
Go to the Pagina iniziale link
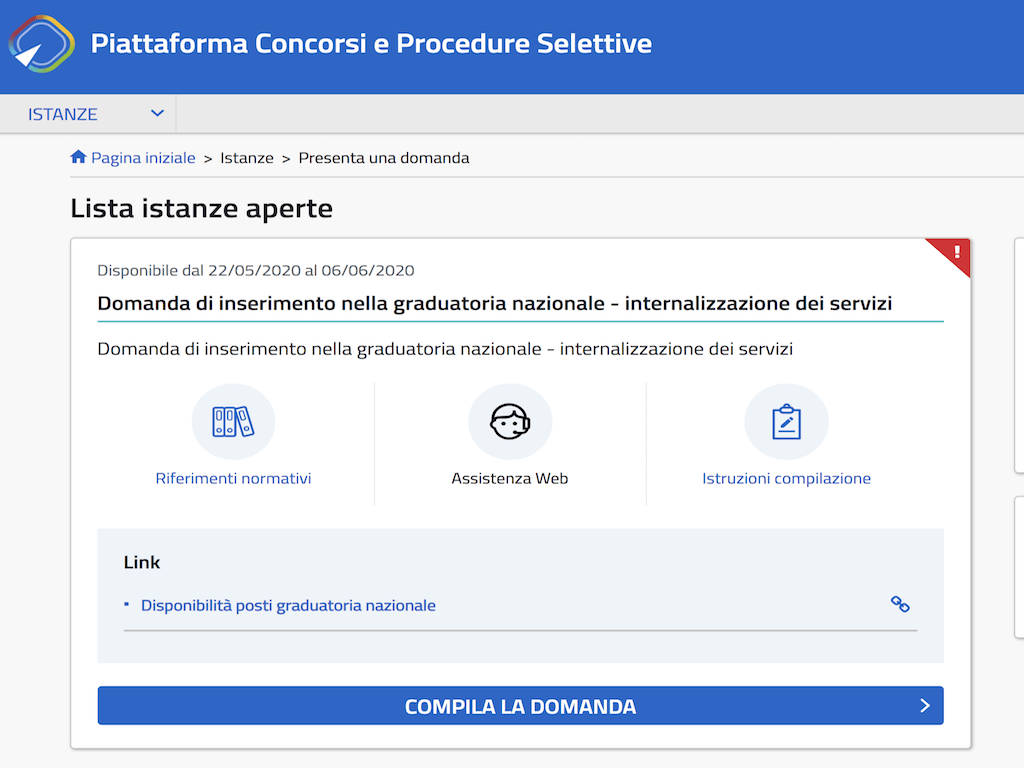pos(143,158)
